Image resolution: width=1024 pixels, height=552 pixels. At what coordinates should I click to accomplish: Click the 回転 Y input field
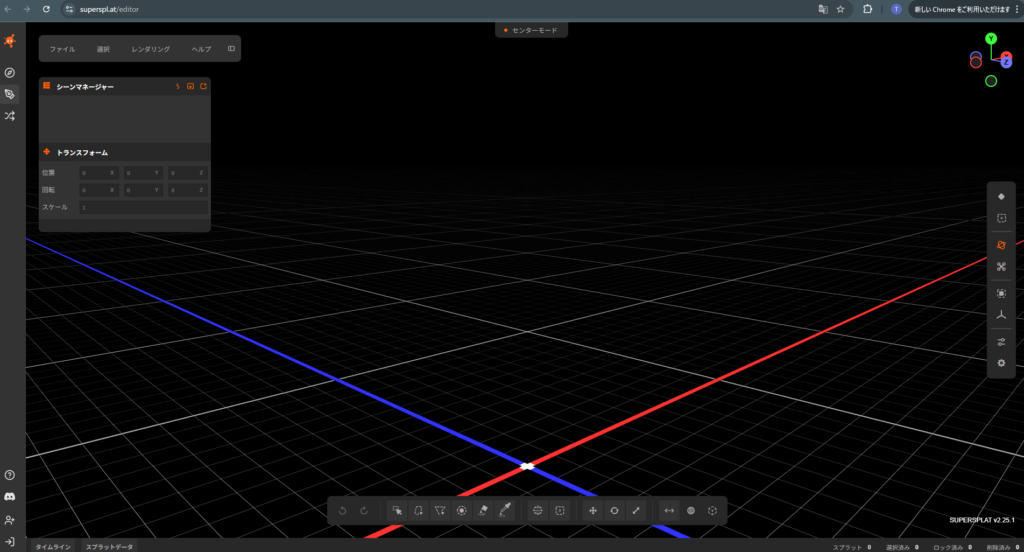click(x=144, y=190)
